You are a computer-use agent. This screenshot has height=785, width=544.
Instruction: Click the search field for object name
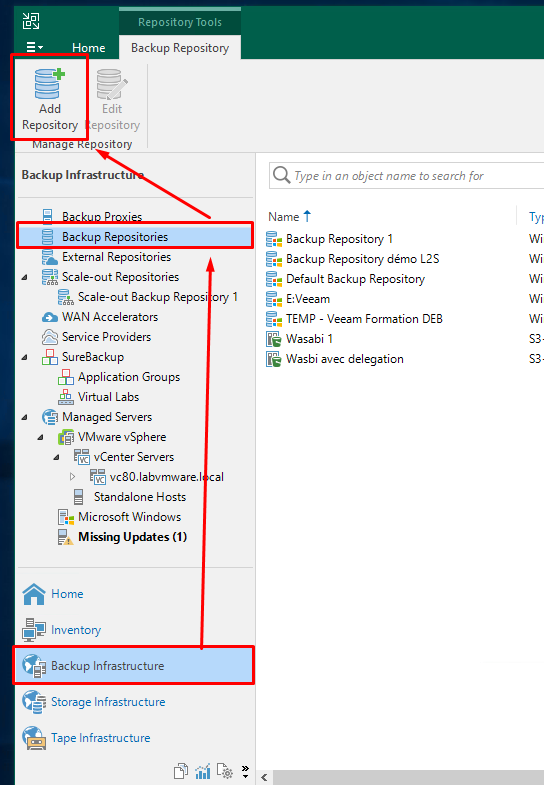pyautogui.click(x=406, y=176)
